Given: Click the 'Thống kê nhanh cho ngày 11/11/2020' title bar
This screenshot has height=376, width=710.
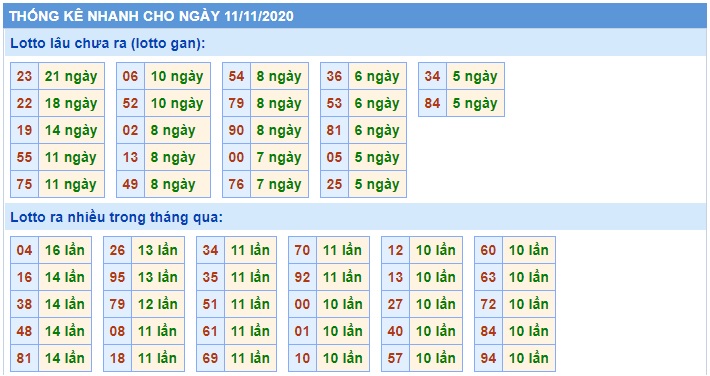Looking at the screenshot, I should click(355, 16).
